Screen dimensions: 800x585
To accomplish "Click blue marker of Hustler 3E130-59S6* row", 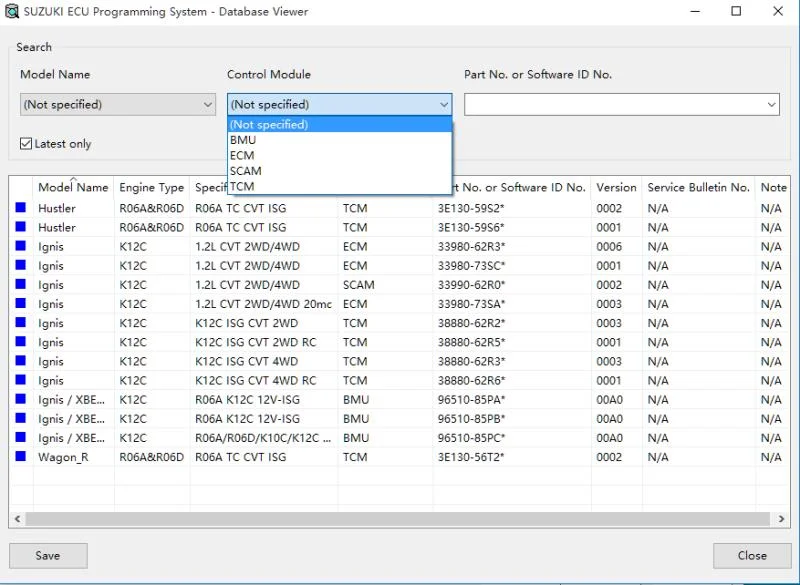I will [20, 226].
